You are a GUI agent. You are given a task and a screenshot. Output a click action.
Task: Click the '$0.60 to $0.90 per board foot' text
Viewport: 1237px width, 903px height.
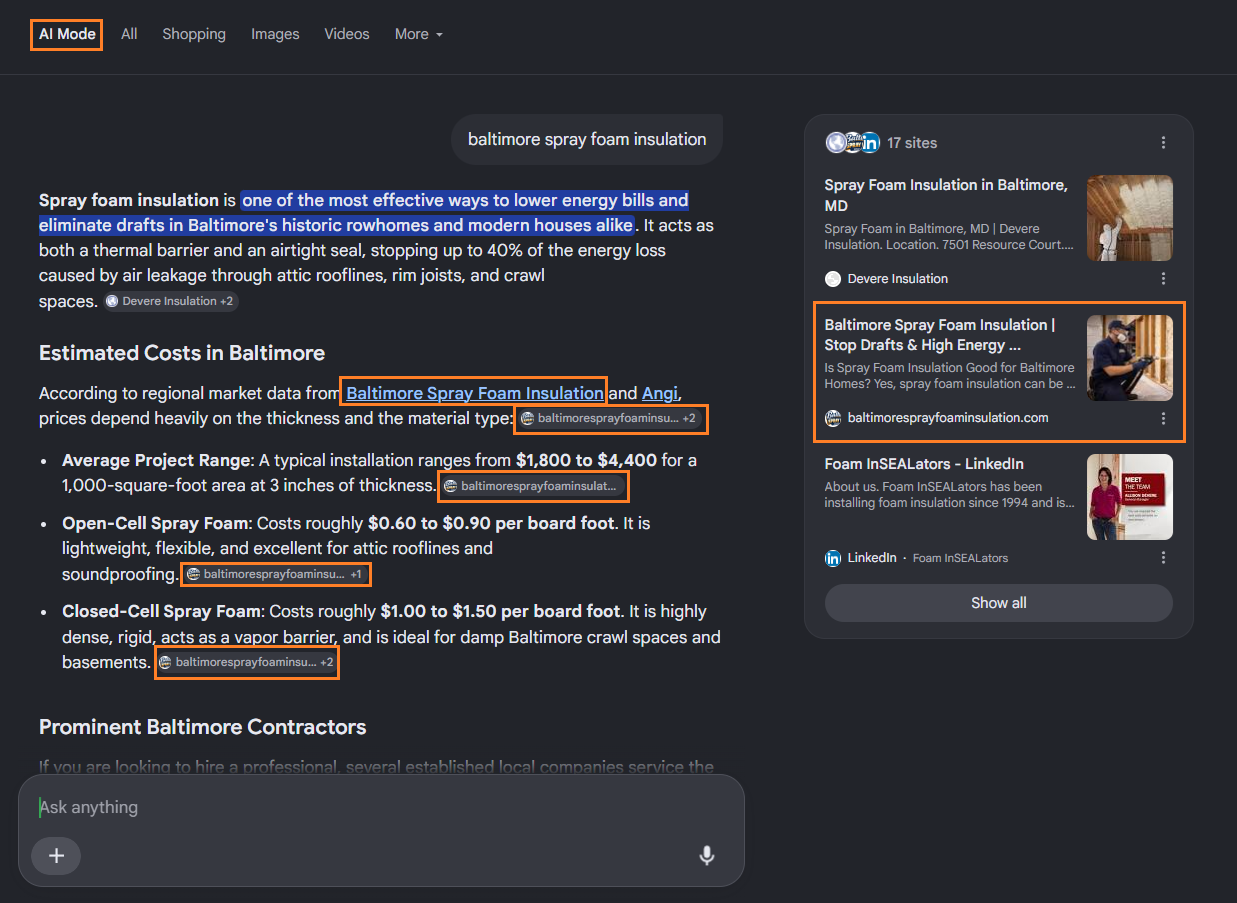tap(491, 523)
